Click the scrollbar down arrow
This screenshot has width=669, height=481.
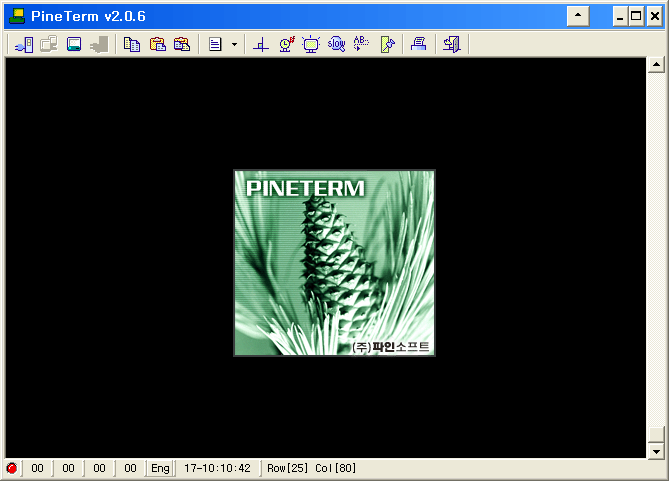[656, 452]
